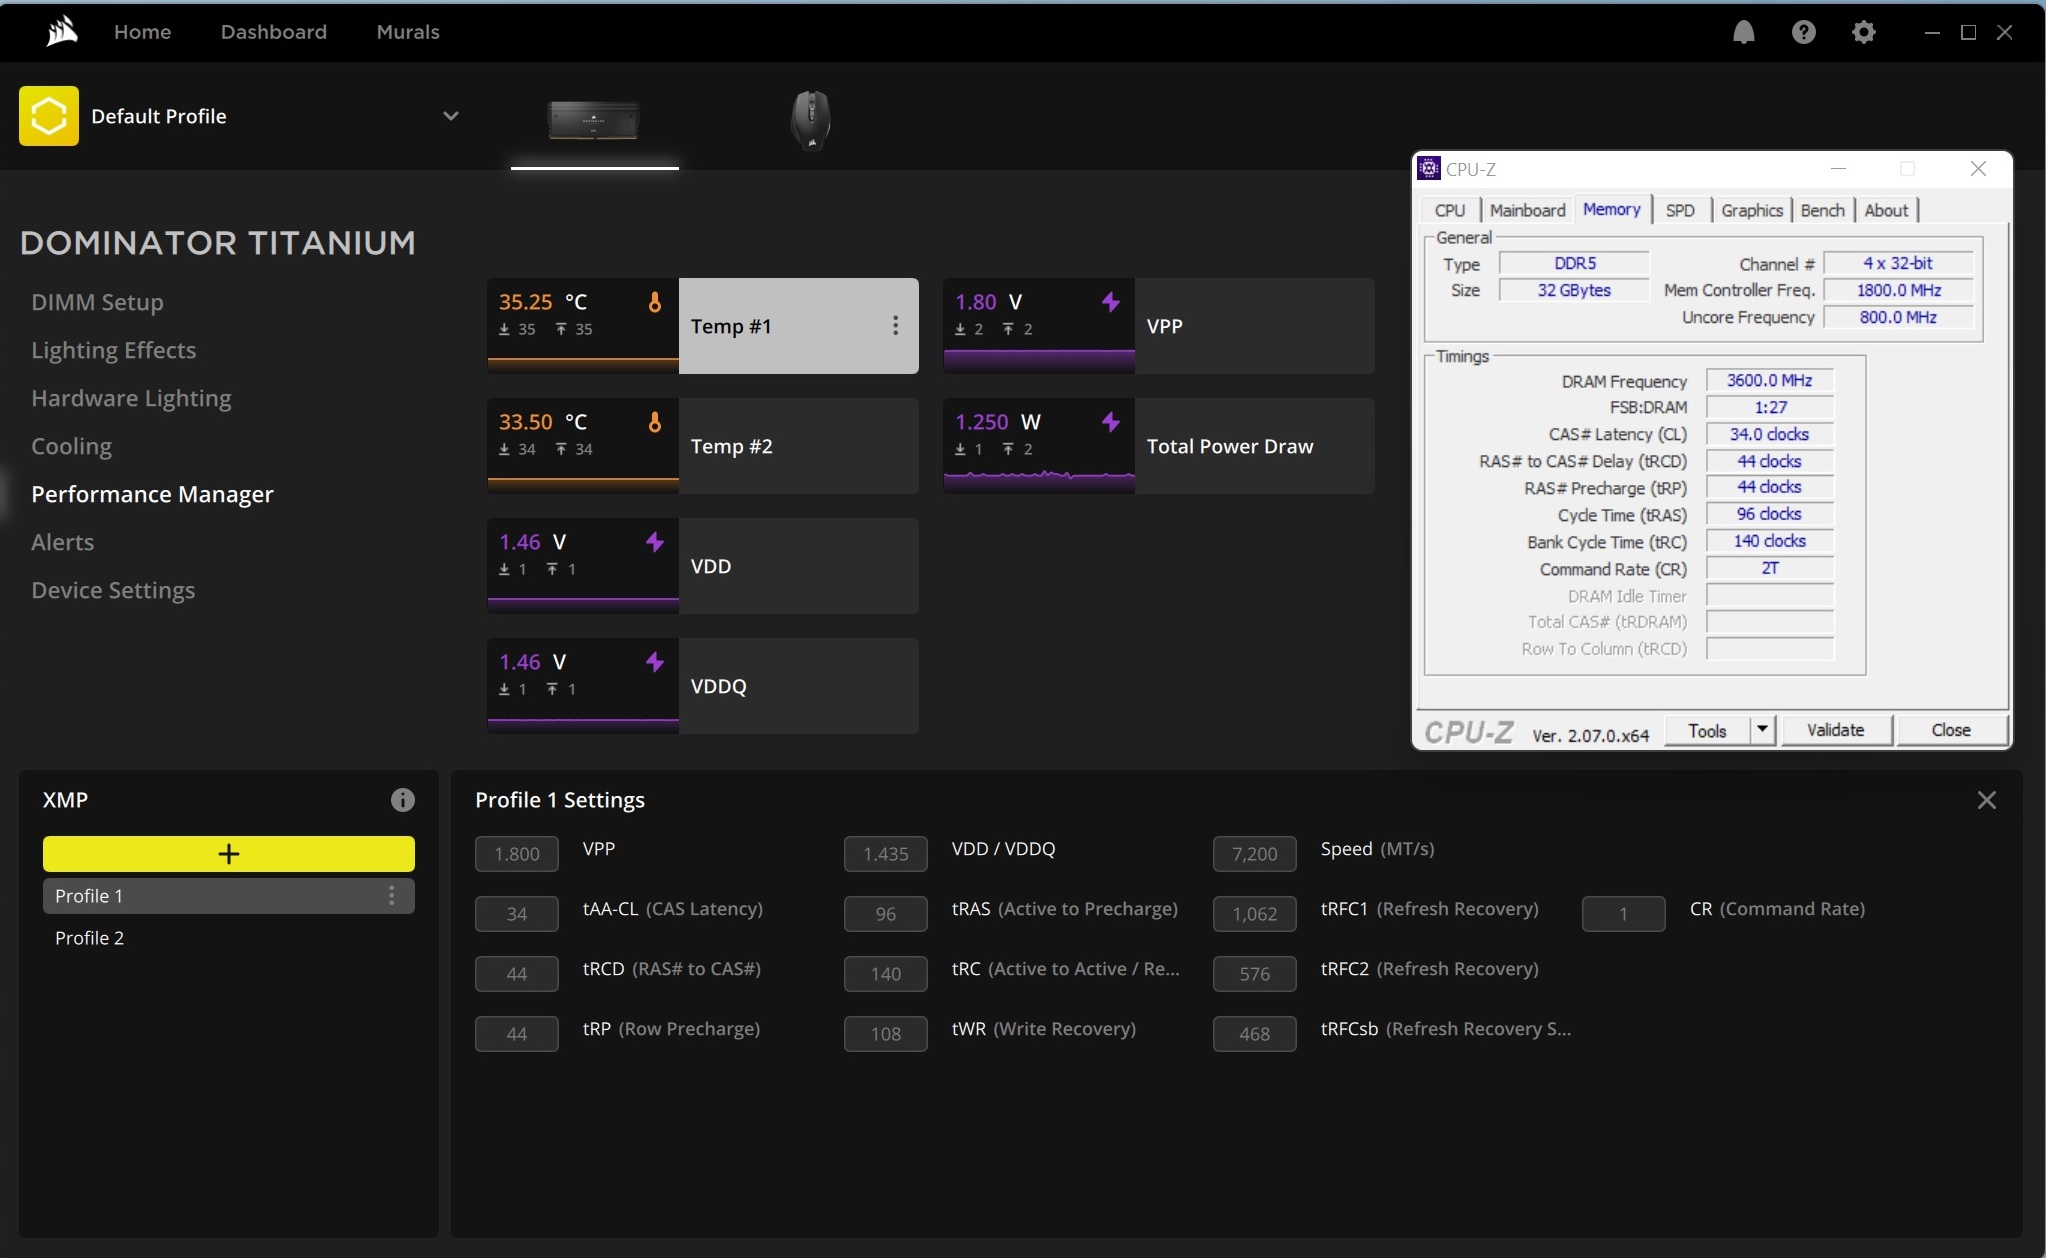Open Profile 1 three-dot menu
Image resolution: width=2046 pixels, height=1258 pixels.
point(392,896)
